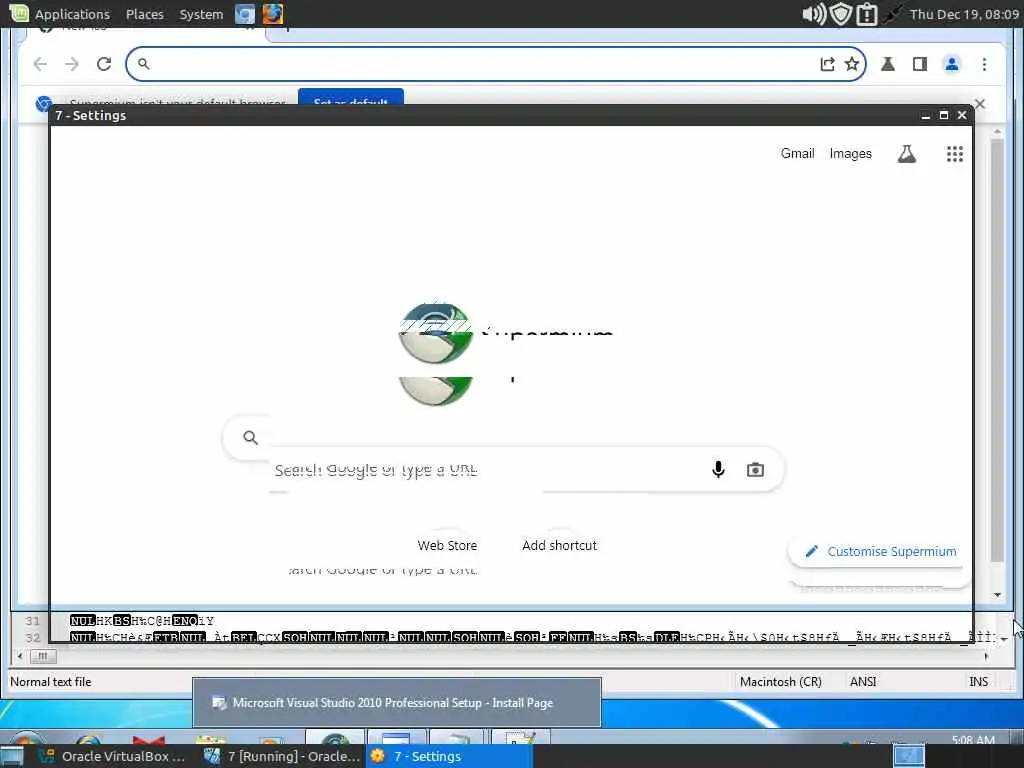
Task: Click the scroll down arrow of the Settings window
Action: pyautogui.click(x=997, y=594)
